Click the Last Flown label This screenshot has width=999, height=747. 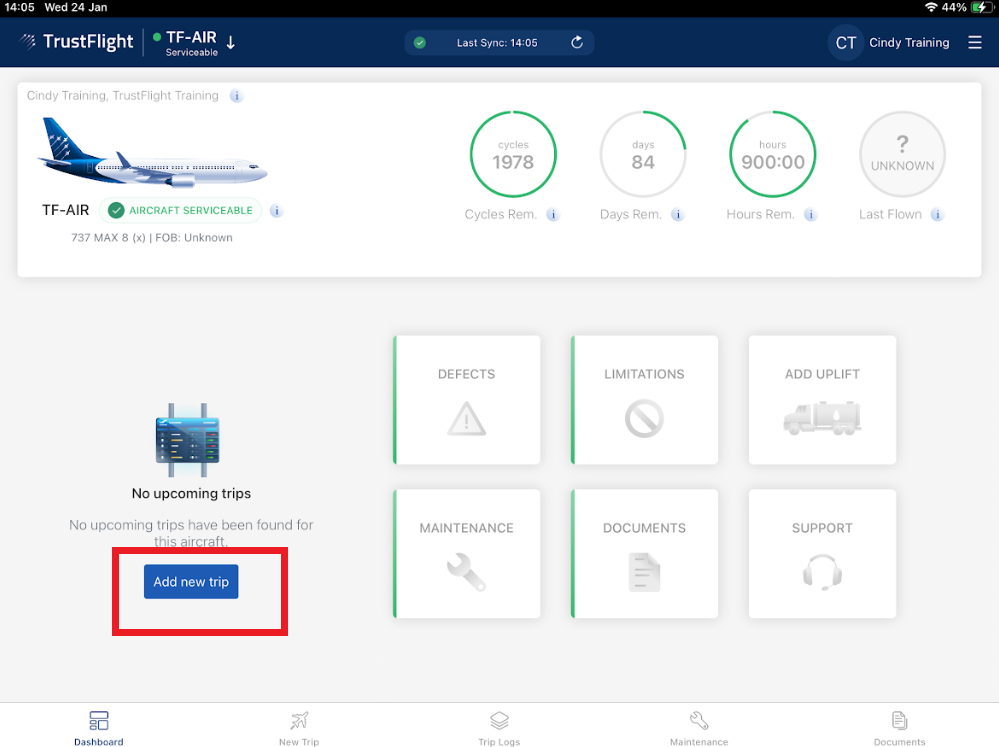[x=890, y=214]
